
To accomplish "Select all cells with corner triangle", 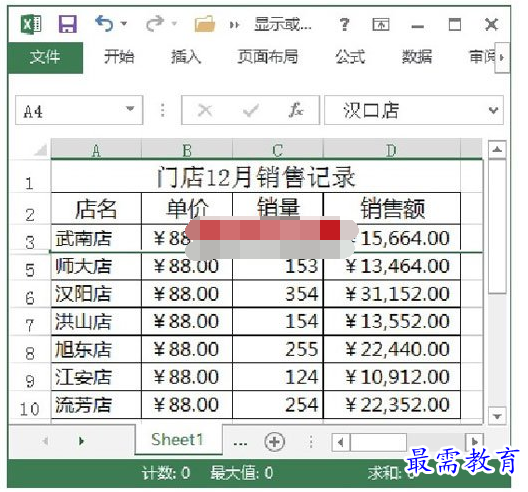I will [40, 149].
